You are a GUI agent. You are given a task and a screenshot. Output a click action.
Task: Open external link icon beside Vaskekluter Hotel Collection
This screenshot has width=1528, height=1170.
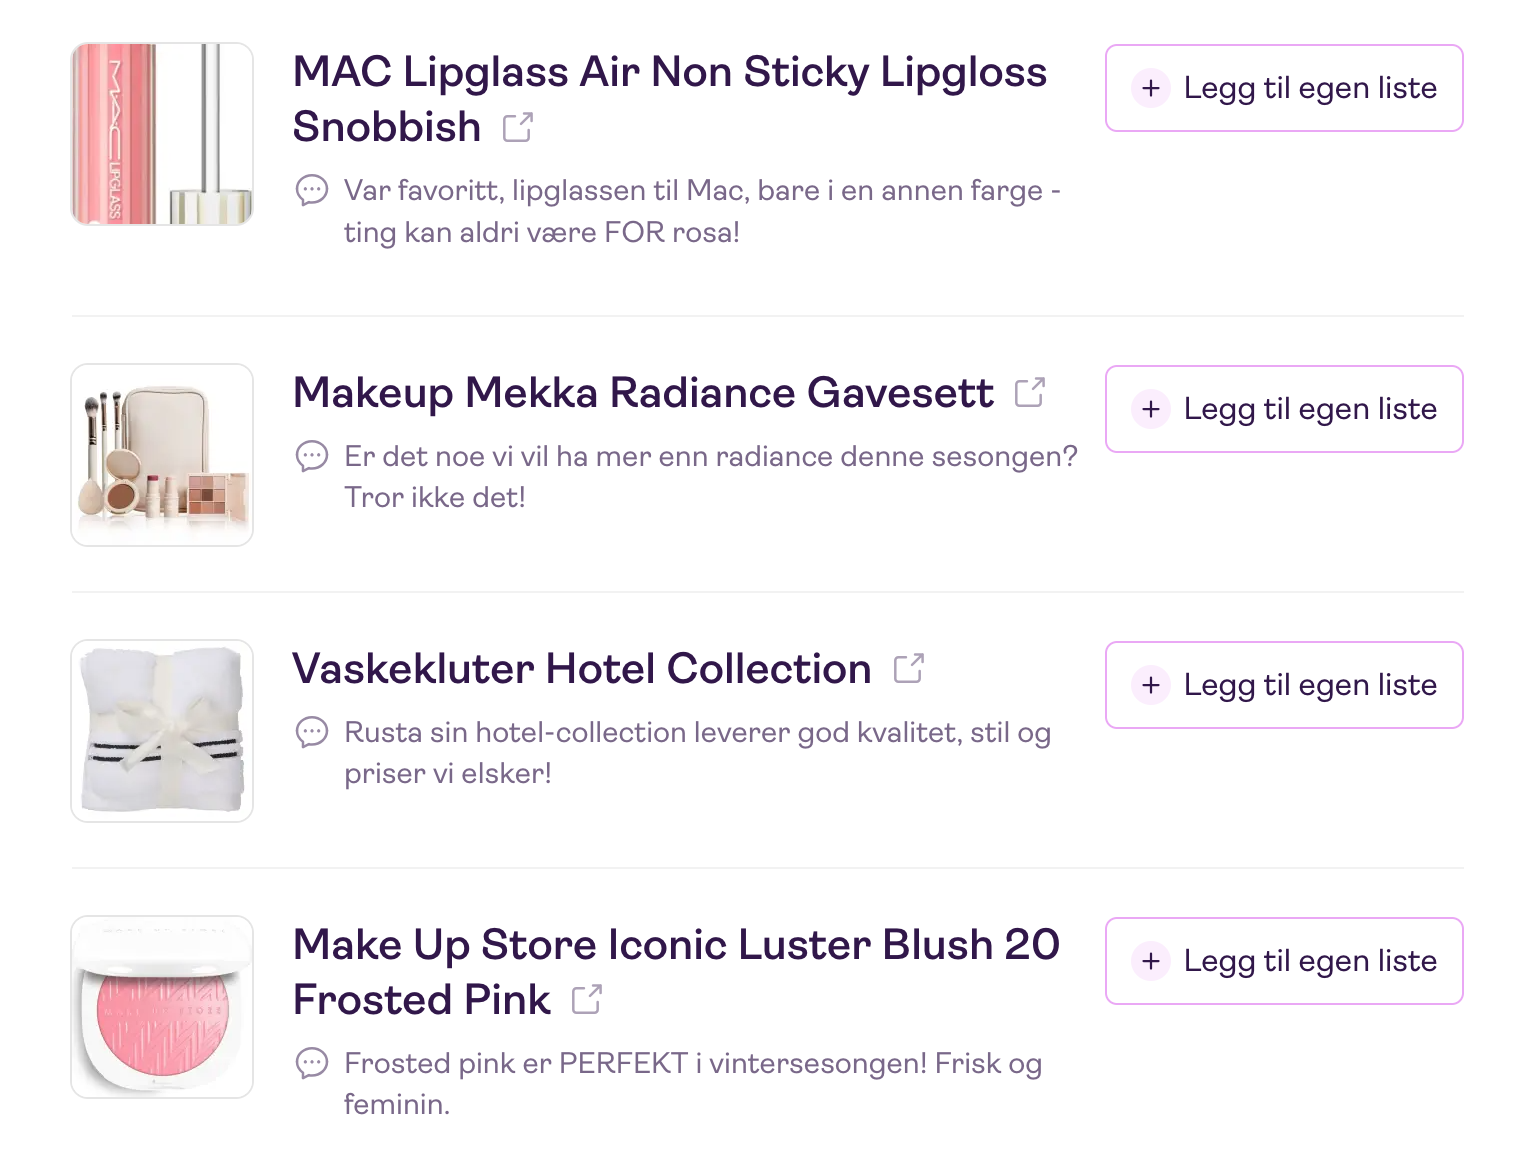pos(908,669)
